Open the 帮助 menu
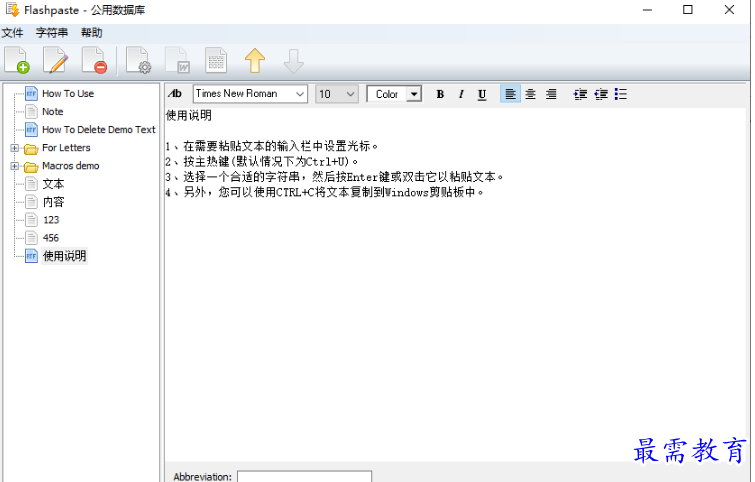Image resolution: width=755 pixels, height=482 pixels. pyautogui.click(x=91, y=33)
